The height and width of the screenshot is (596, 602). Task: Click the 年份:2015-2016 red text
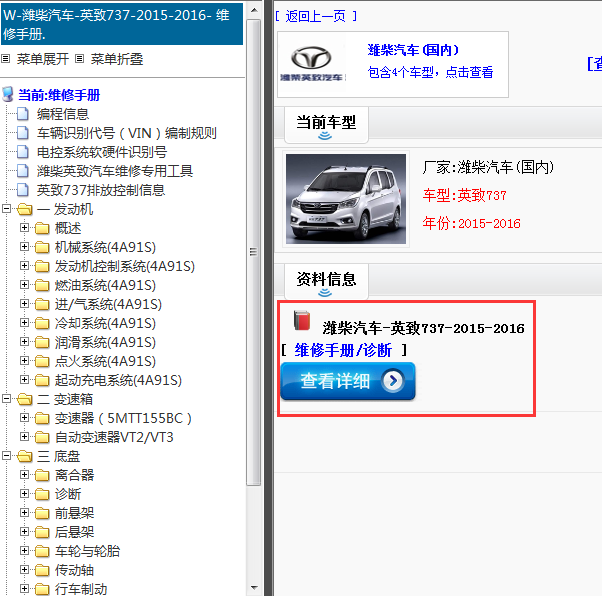[x=471, y=223]
